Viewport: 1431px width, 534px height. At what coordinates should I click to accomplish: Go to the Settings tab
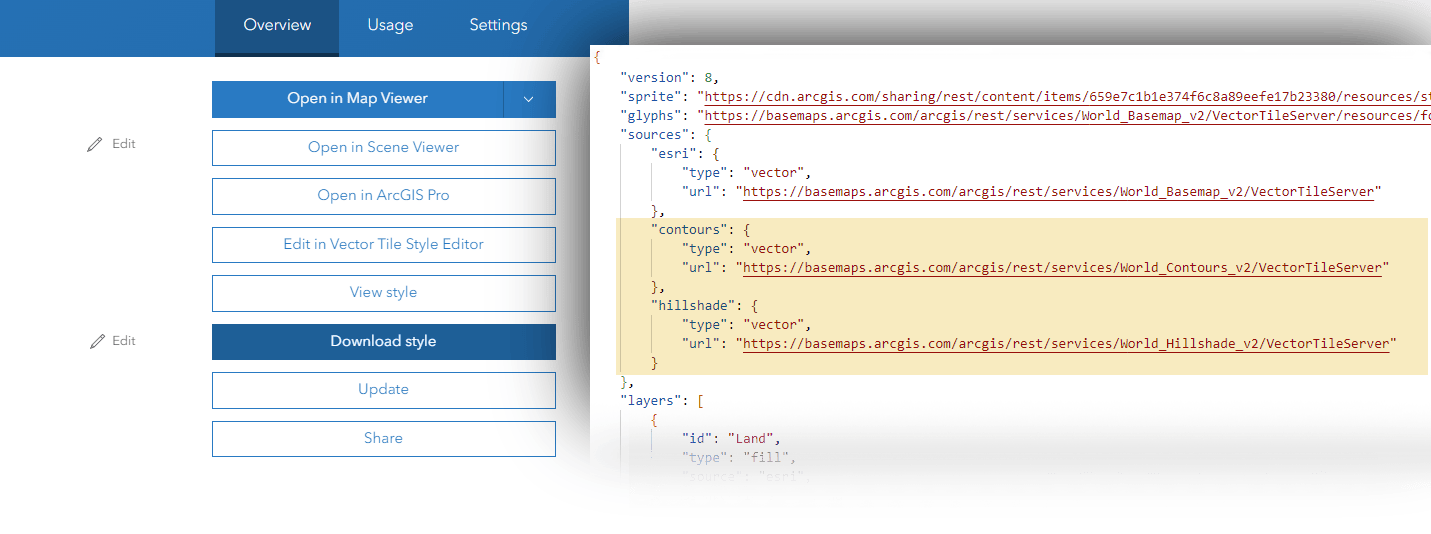[x=498, y=25]
